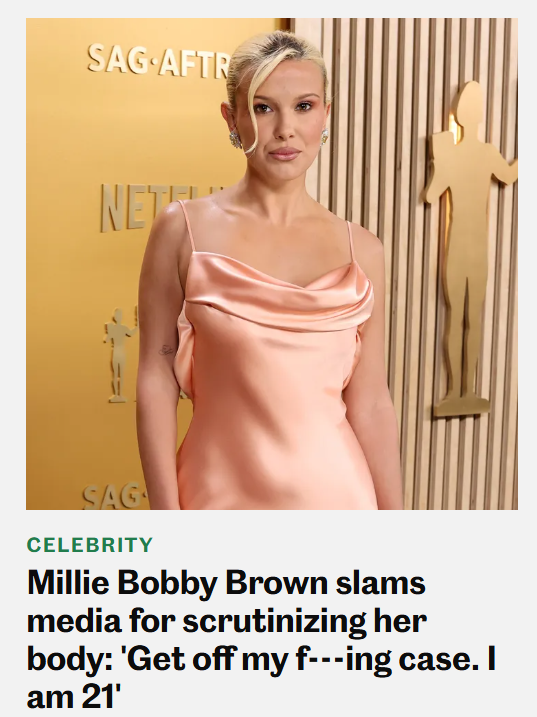The image size is (537, 717).
Task: Click the word "scrutinizing" in the headline
Action: tap(274, 621)
